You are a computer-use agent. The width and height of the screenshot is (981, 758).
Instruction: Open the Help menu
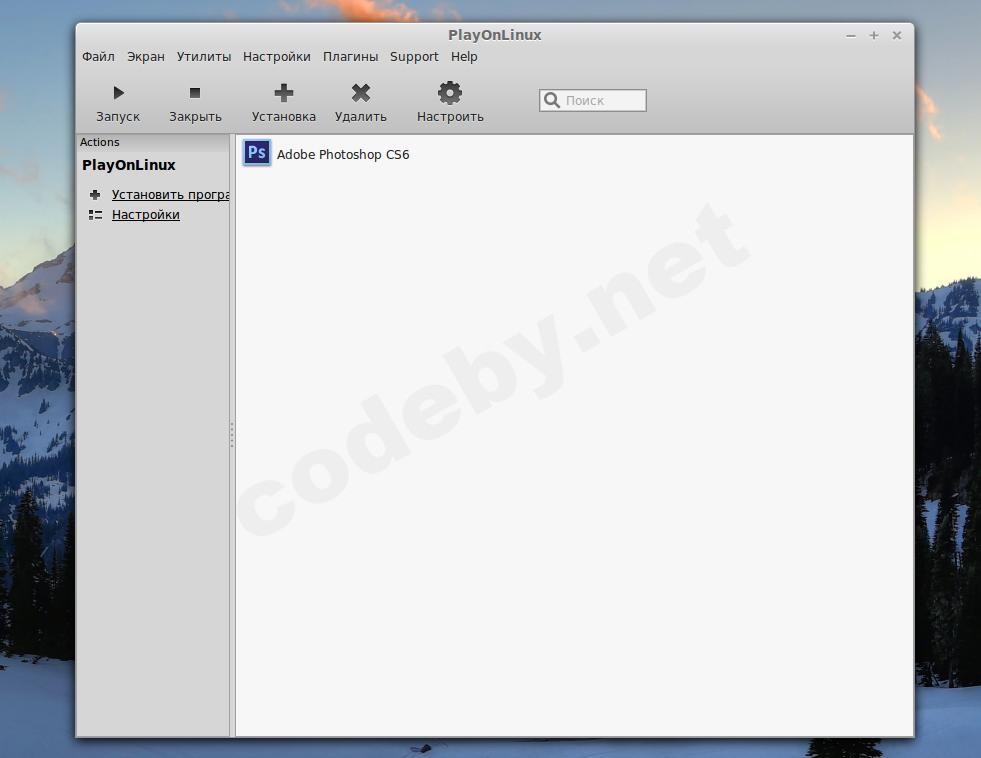(464, 57)
